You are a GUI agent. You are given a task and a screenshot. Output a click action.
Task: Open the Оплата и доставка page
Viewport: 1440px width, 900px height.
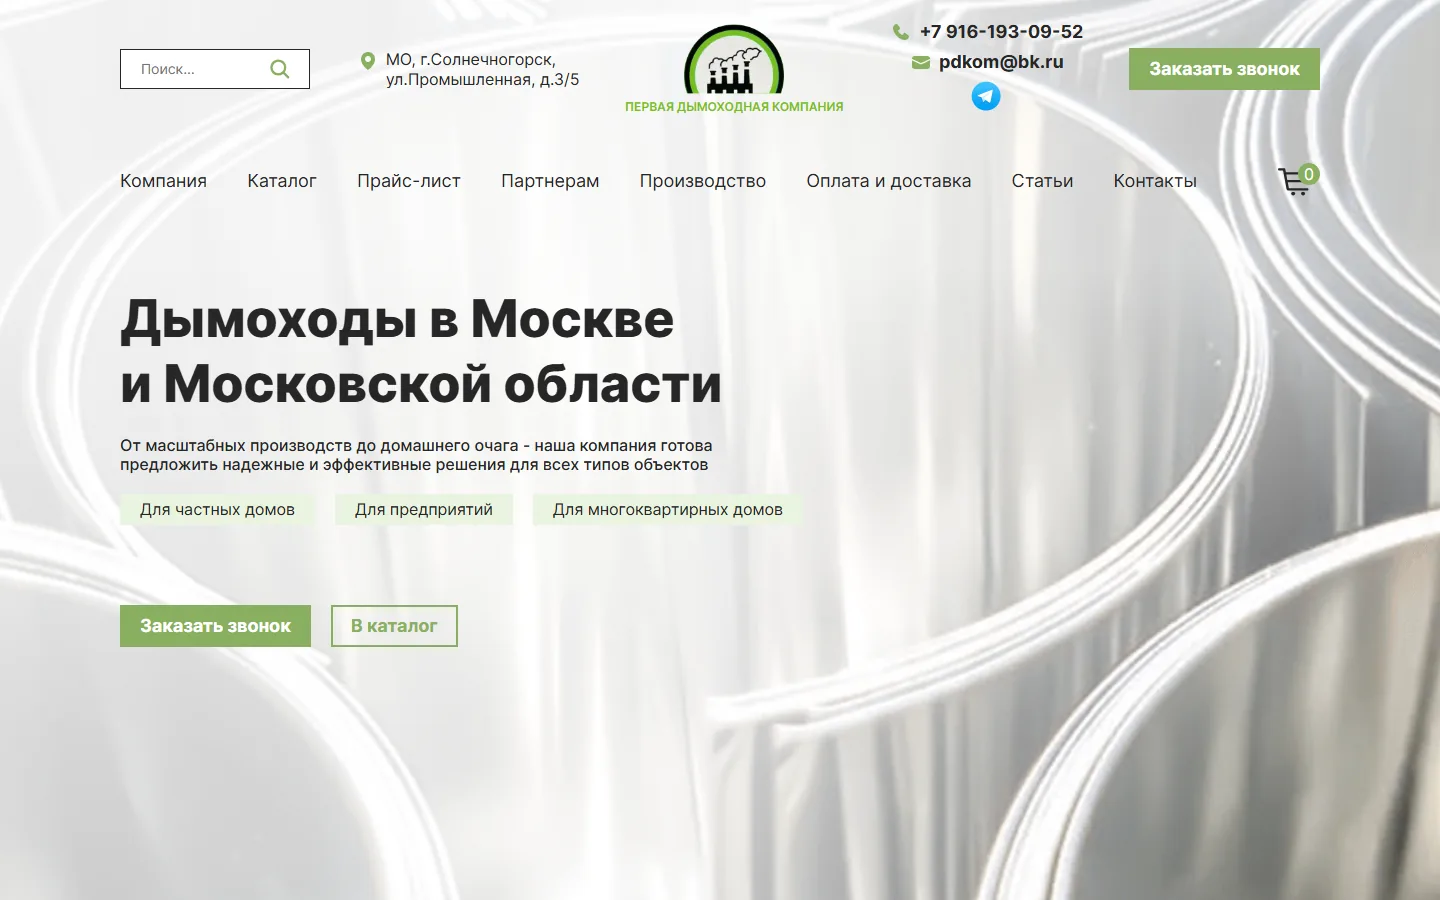(889, 181)
